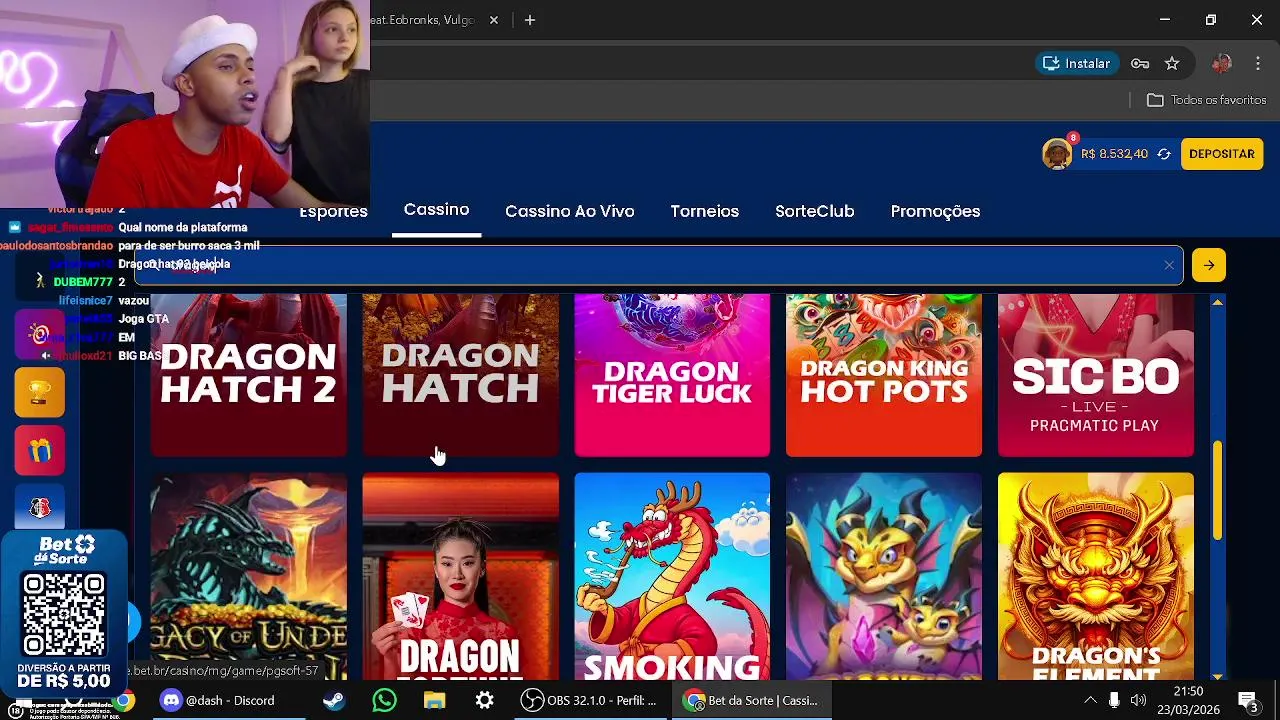Close the current browser tab

pyautogui.click(x=493, y=20)
